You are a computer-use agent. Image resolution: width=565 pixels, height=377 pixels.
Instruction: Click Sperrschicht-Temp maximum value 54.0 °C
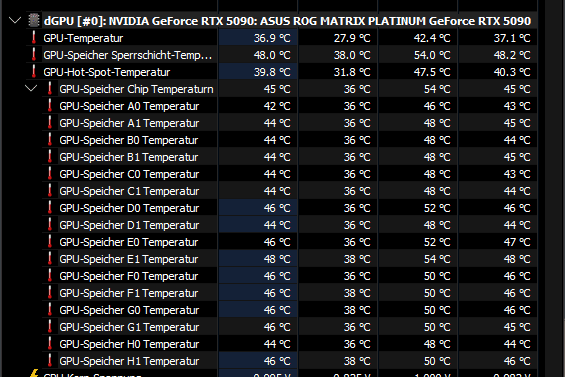[x=432, y=55]
